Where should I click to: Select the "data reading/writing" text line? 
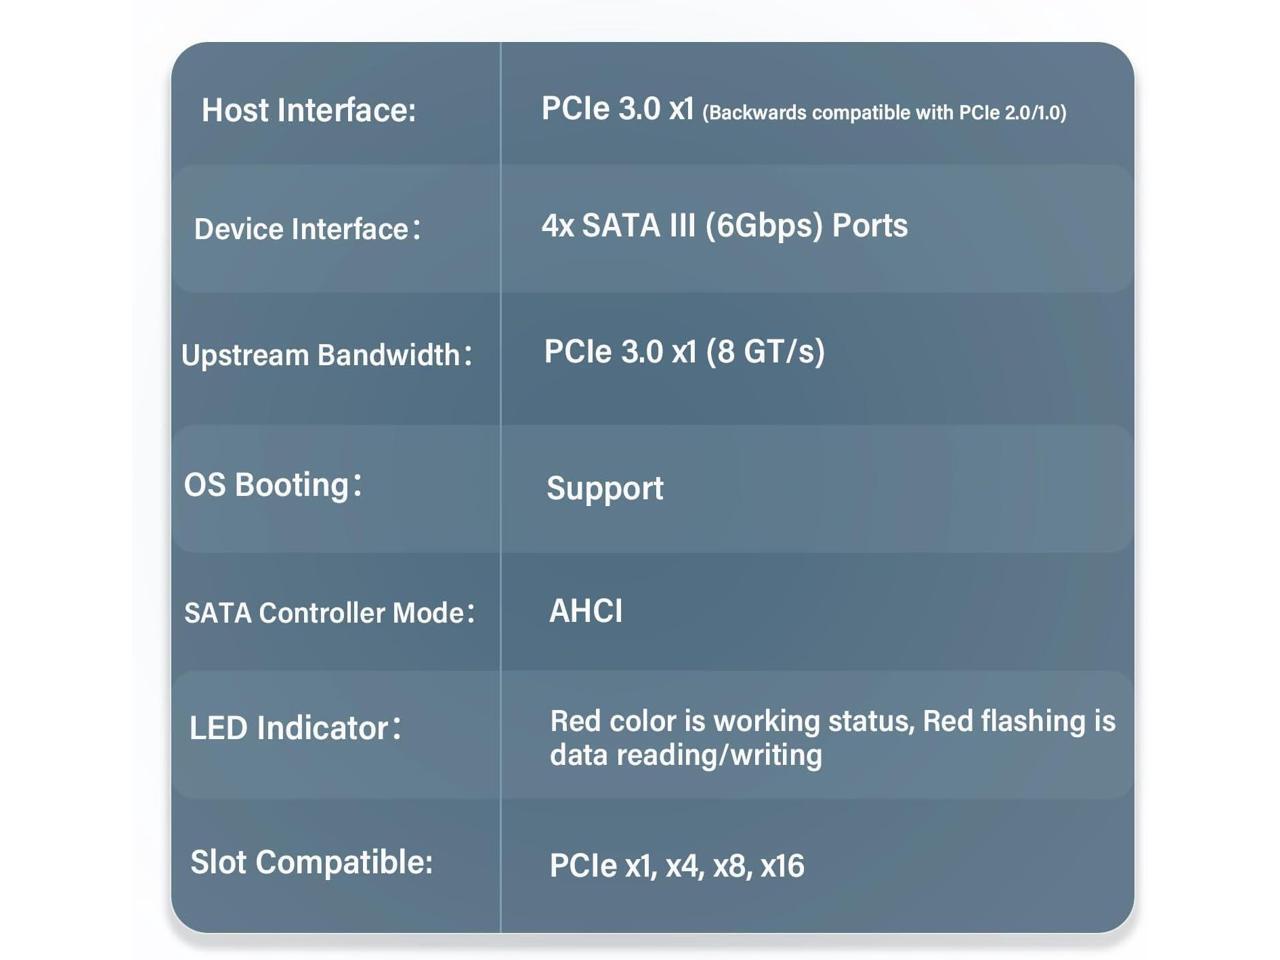[x=686, y=755]
